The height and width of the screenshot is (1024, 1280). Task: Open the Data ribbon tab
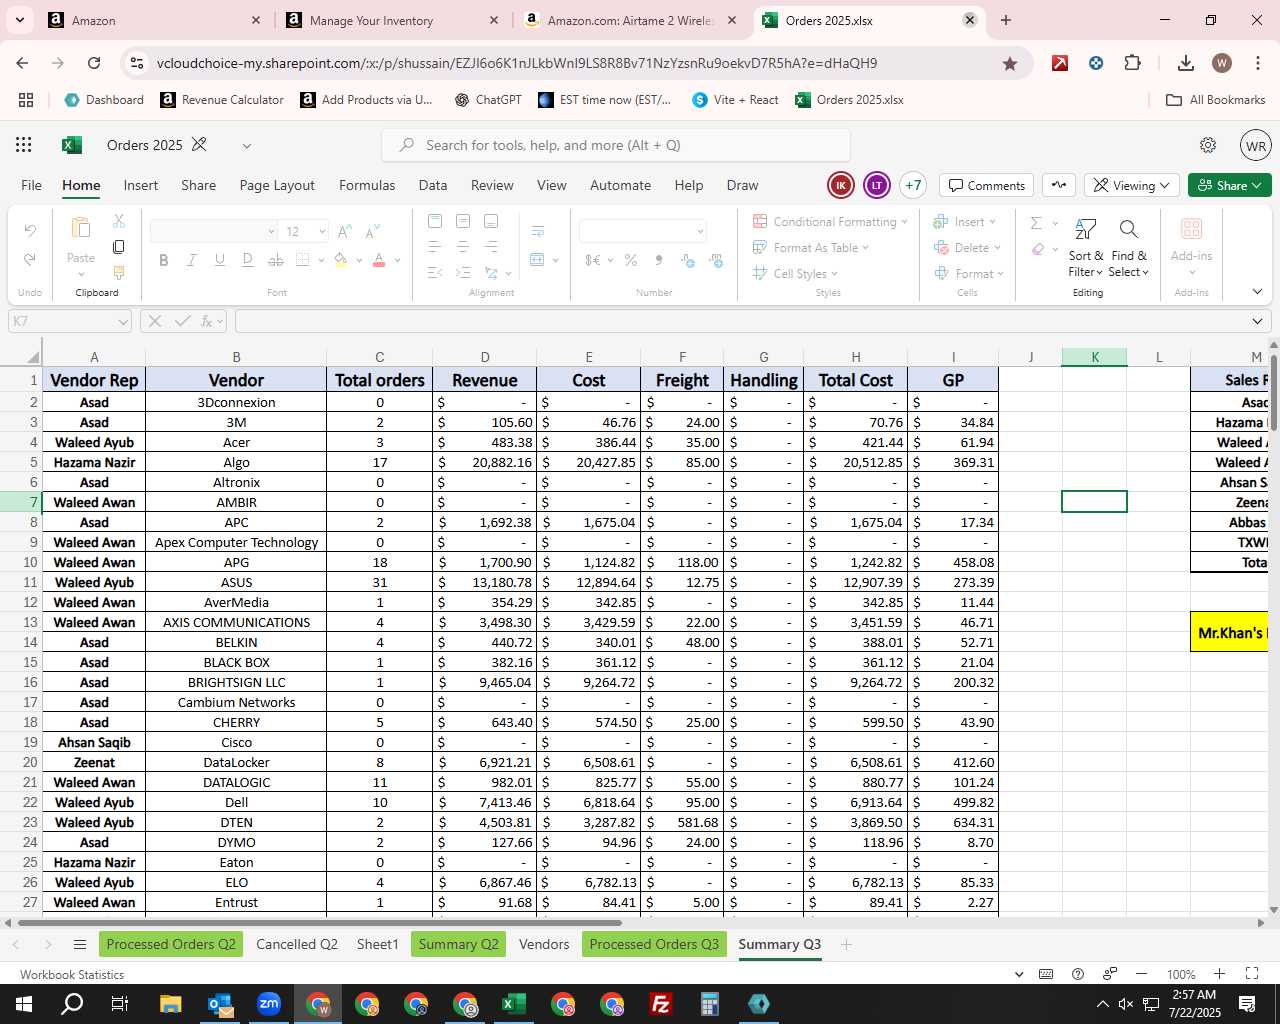coord(433,185)
